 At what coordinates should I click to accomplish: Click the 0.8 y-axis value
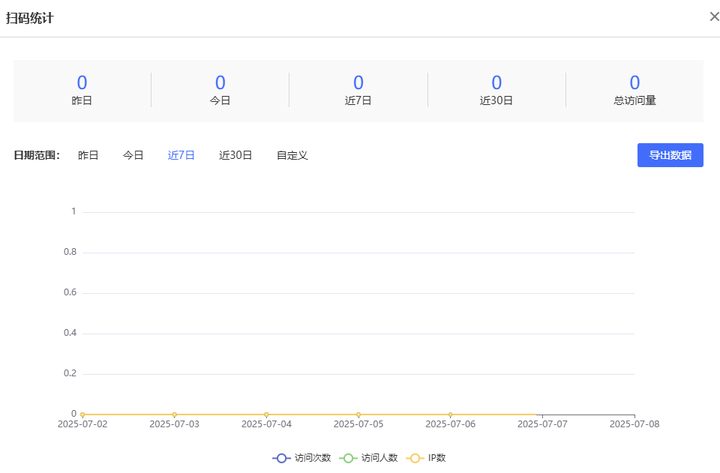tap(70, 252)
